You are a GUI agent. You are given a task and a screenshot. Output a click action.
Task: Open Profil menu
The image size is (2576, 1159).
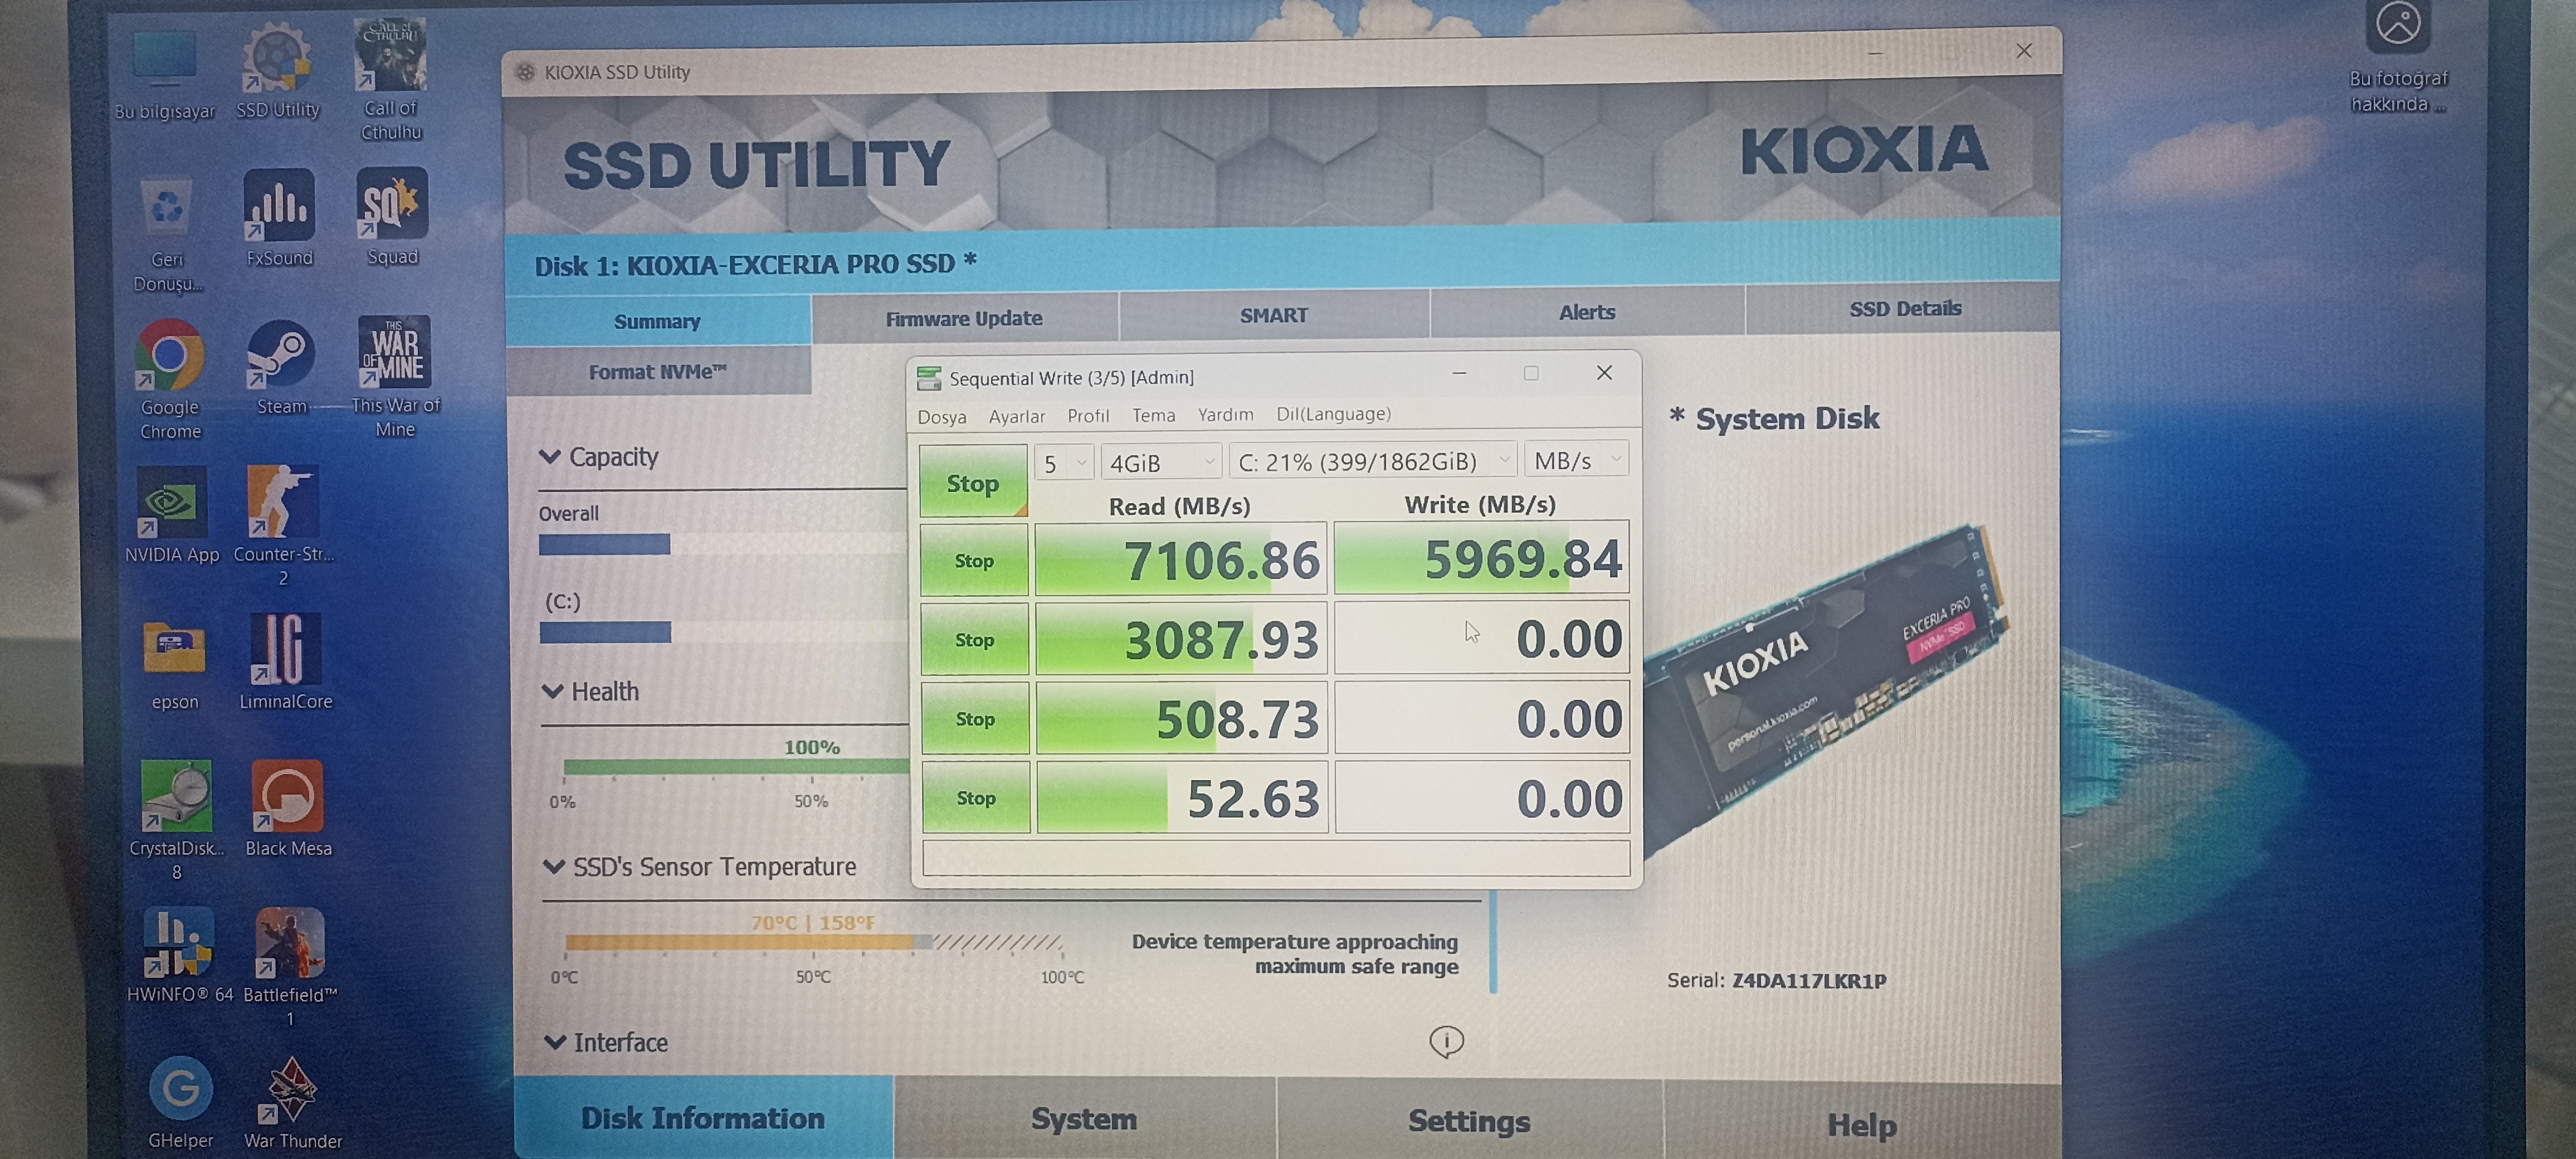coord(1088,415)
